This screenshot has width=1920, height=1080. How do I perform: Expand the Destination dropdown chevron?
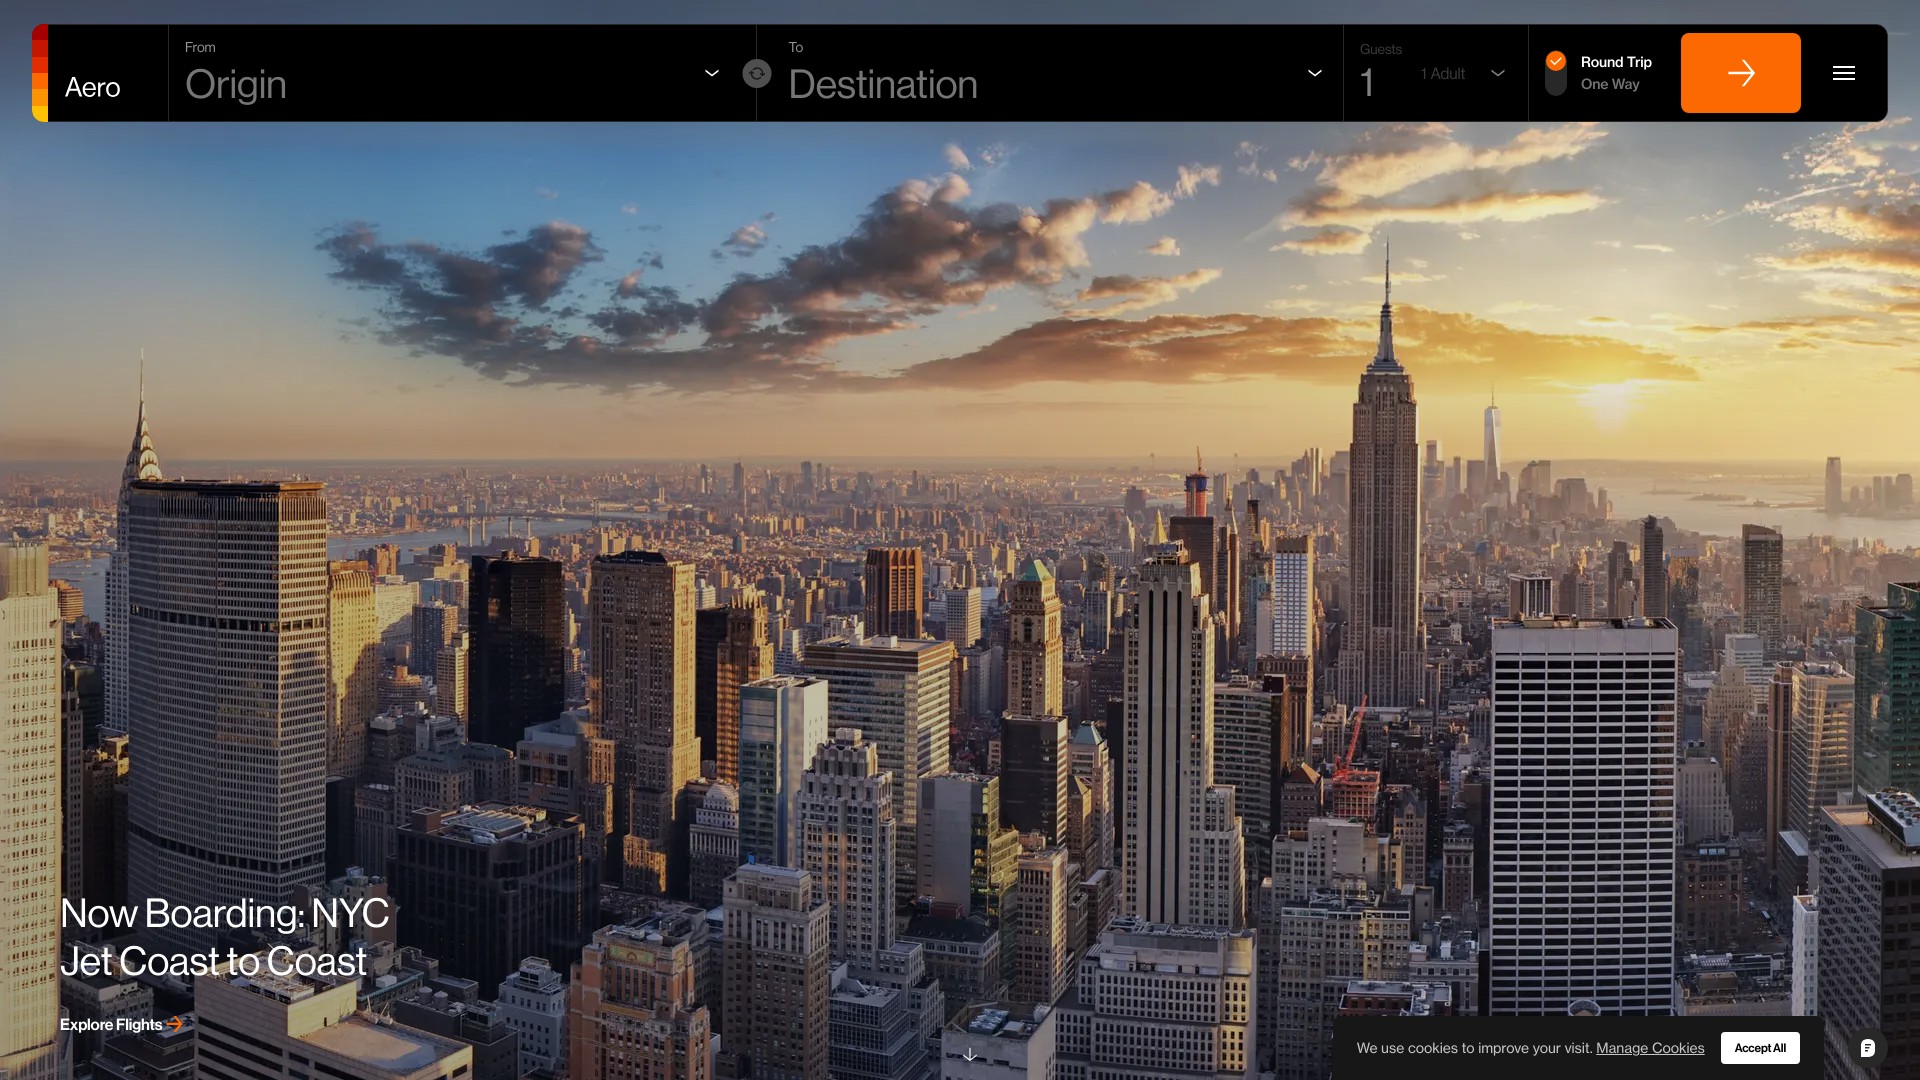1314,73
